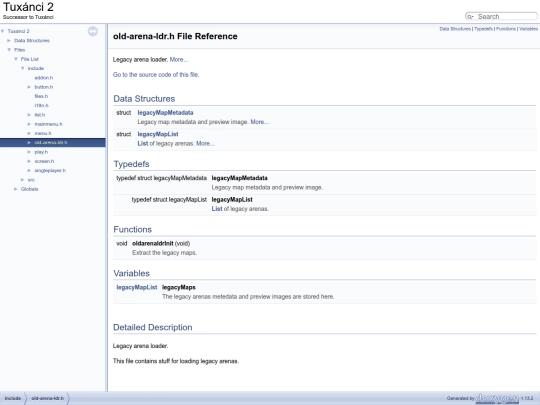Image resolution: width=540 pixels, height=405 pixels.
Task: Click legacyMapMetadata typedef name
Action: click(x=239, y=178)
